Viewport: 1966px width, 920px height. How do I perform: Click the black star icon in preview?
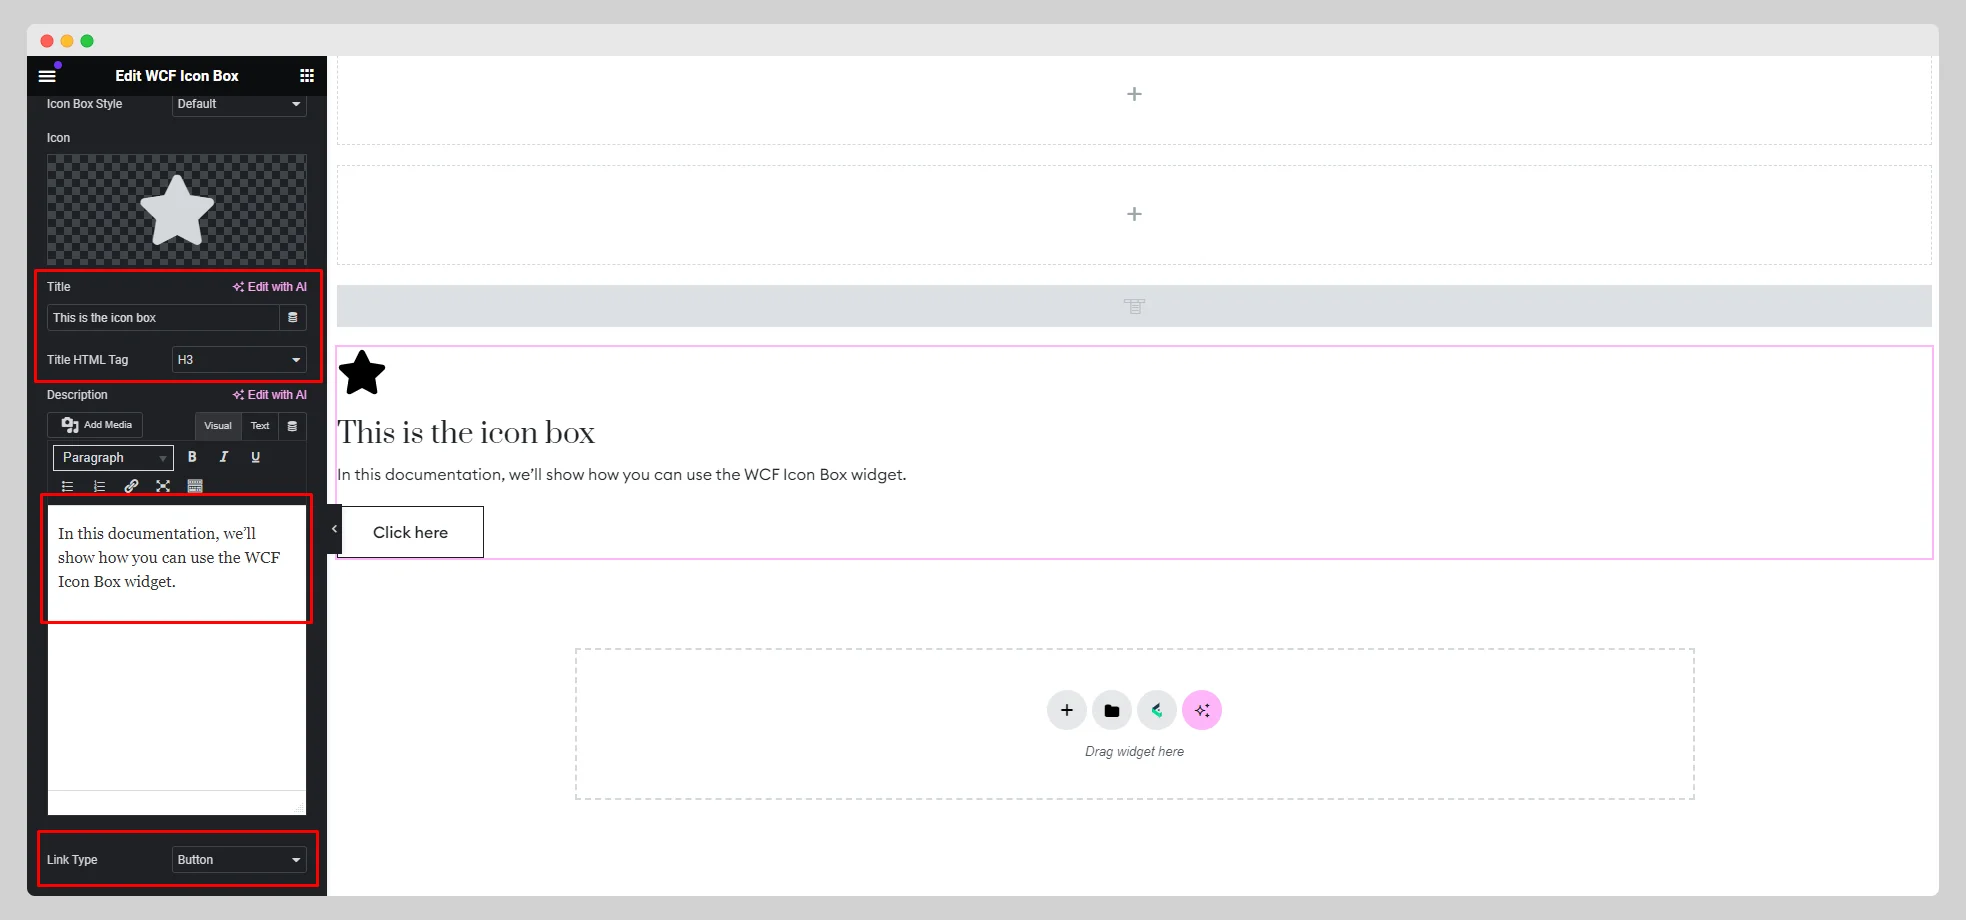(362, 373)
